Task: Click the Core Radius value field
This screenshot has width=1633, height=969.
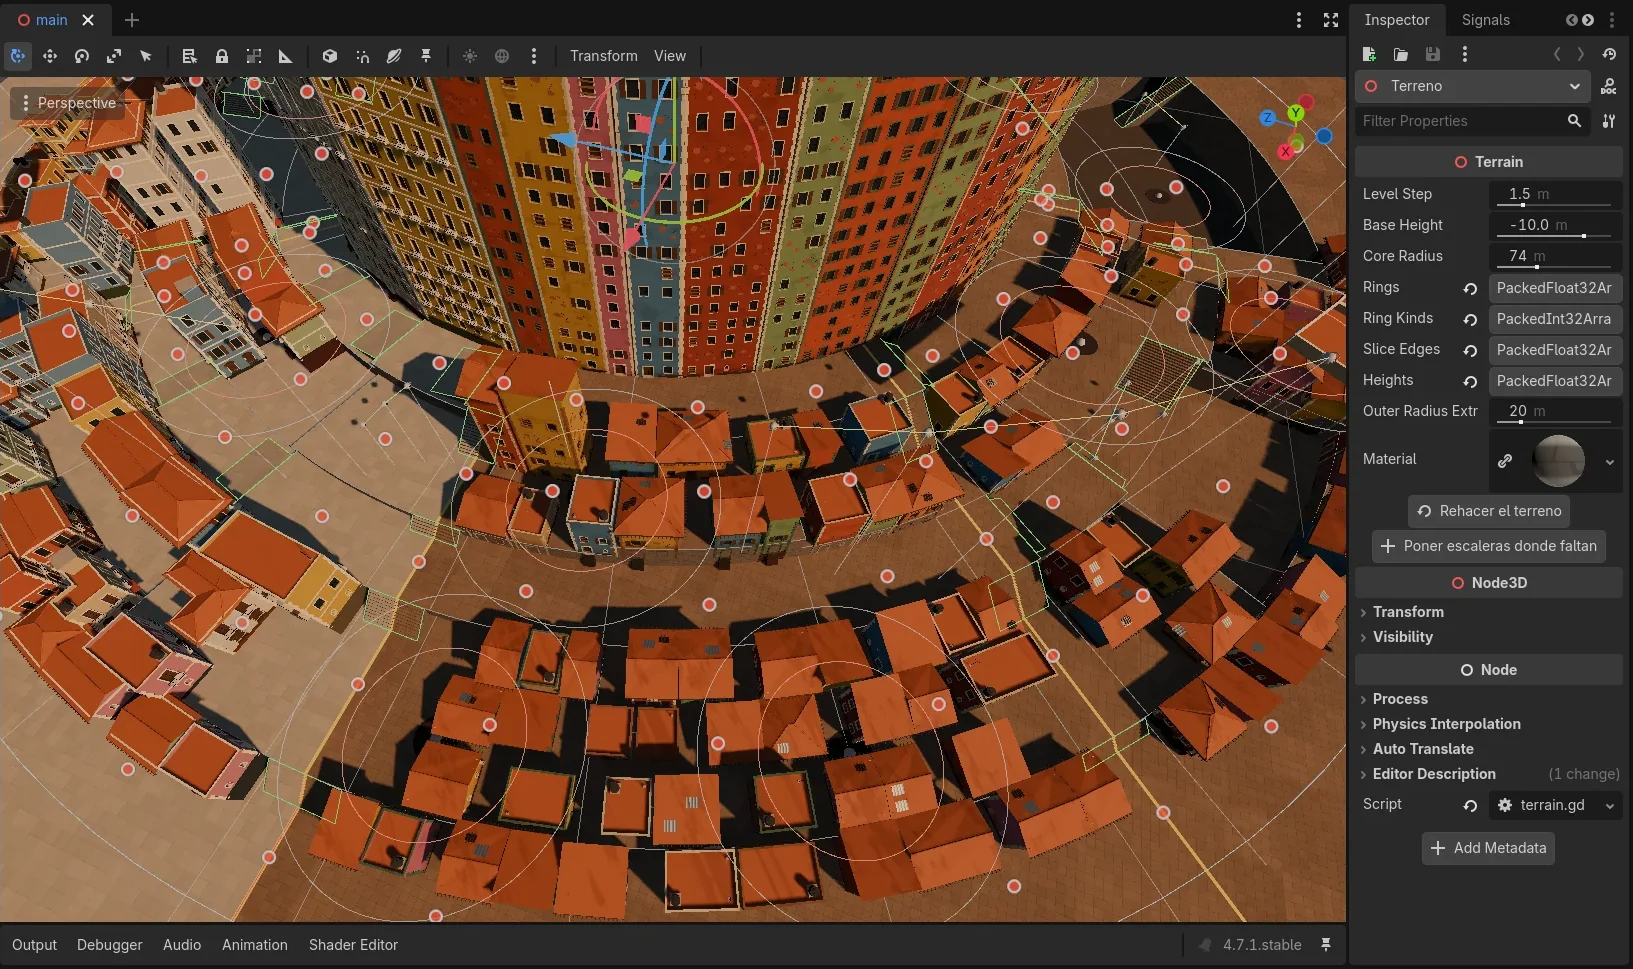Action: 1555,256
